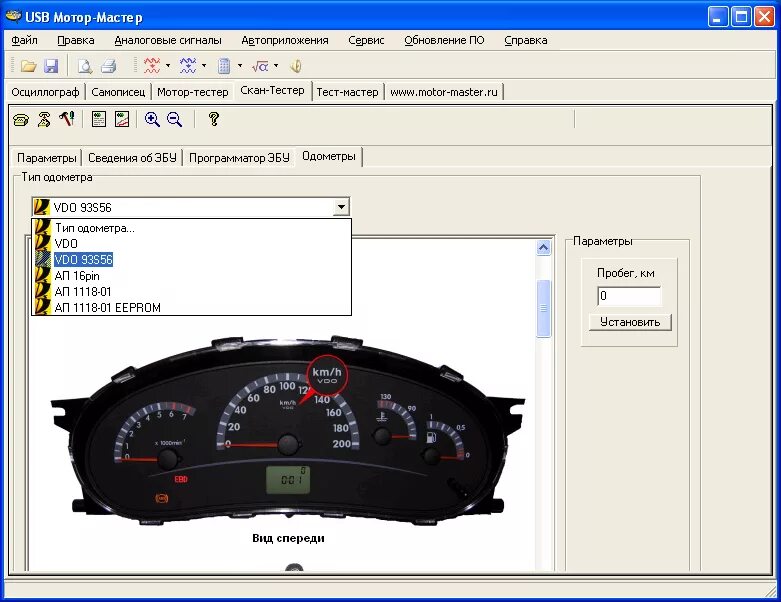Open the Справка menu
This screenshot has width=781, height=602.
pos(525,40)
